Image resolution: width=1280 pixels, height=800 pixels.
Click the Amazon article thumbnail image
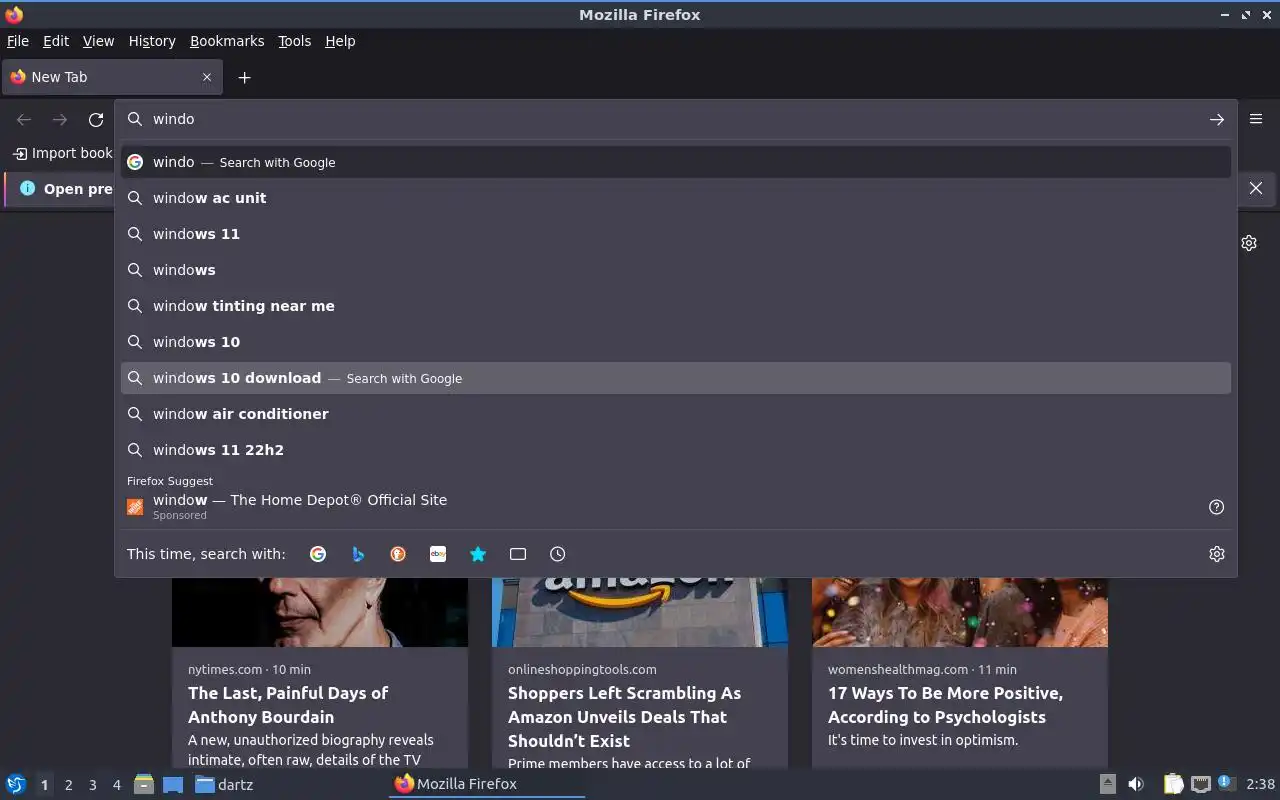[640, 612]
